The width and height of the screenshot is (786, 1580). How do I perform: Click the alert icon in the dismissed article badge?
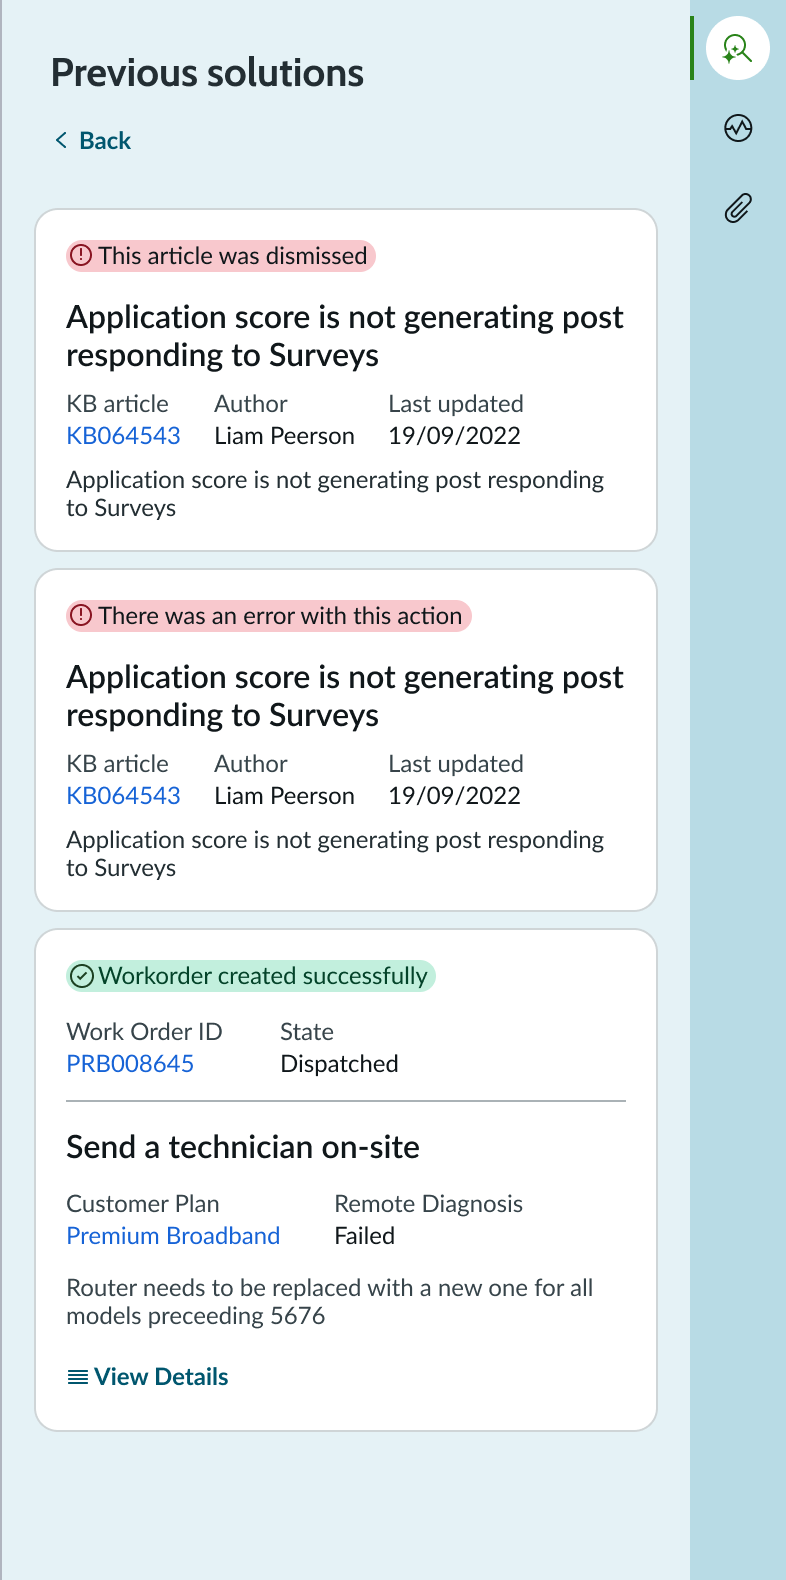pyautogui.click(x=81, y=256)
